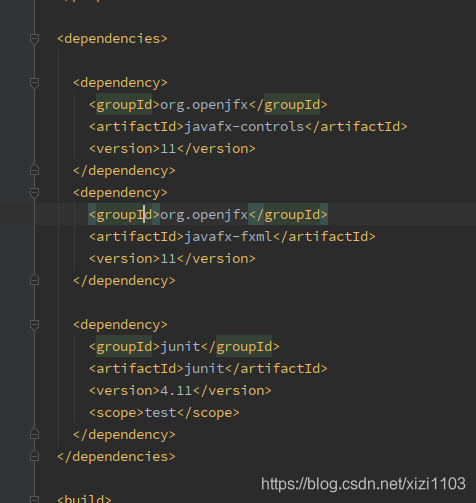Click fold-end marker after javafx-controls dependency
The height and width of the screenshot is (503, 476).
click(34, 170)
